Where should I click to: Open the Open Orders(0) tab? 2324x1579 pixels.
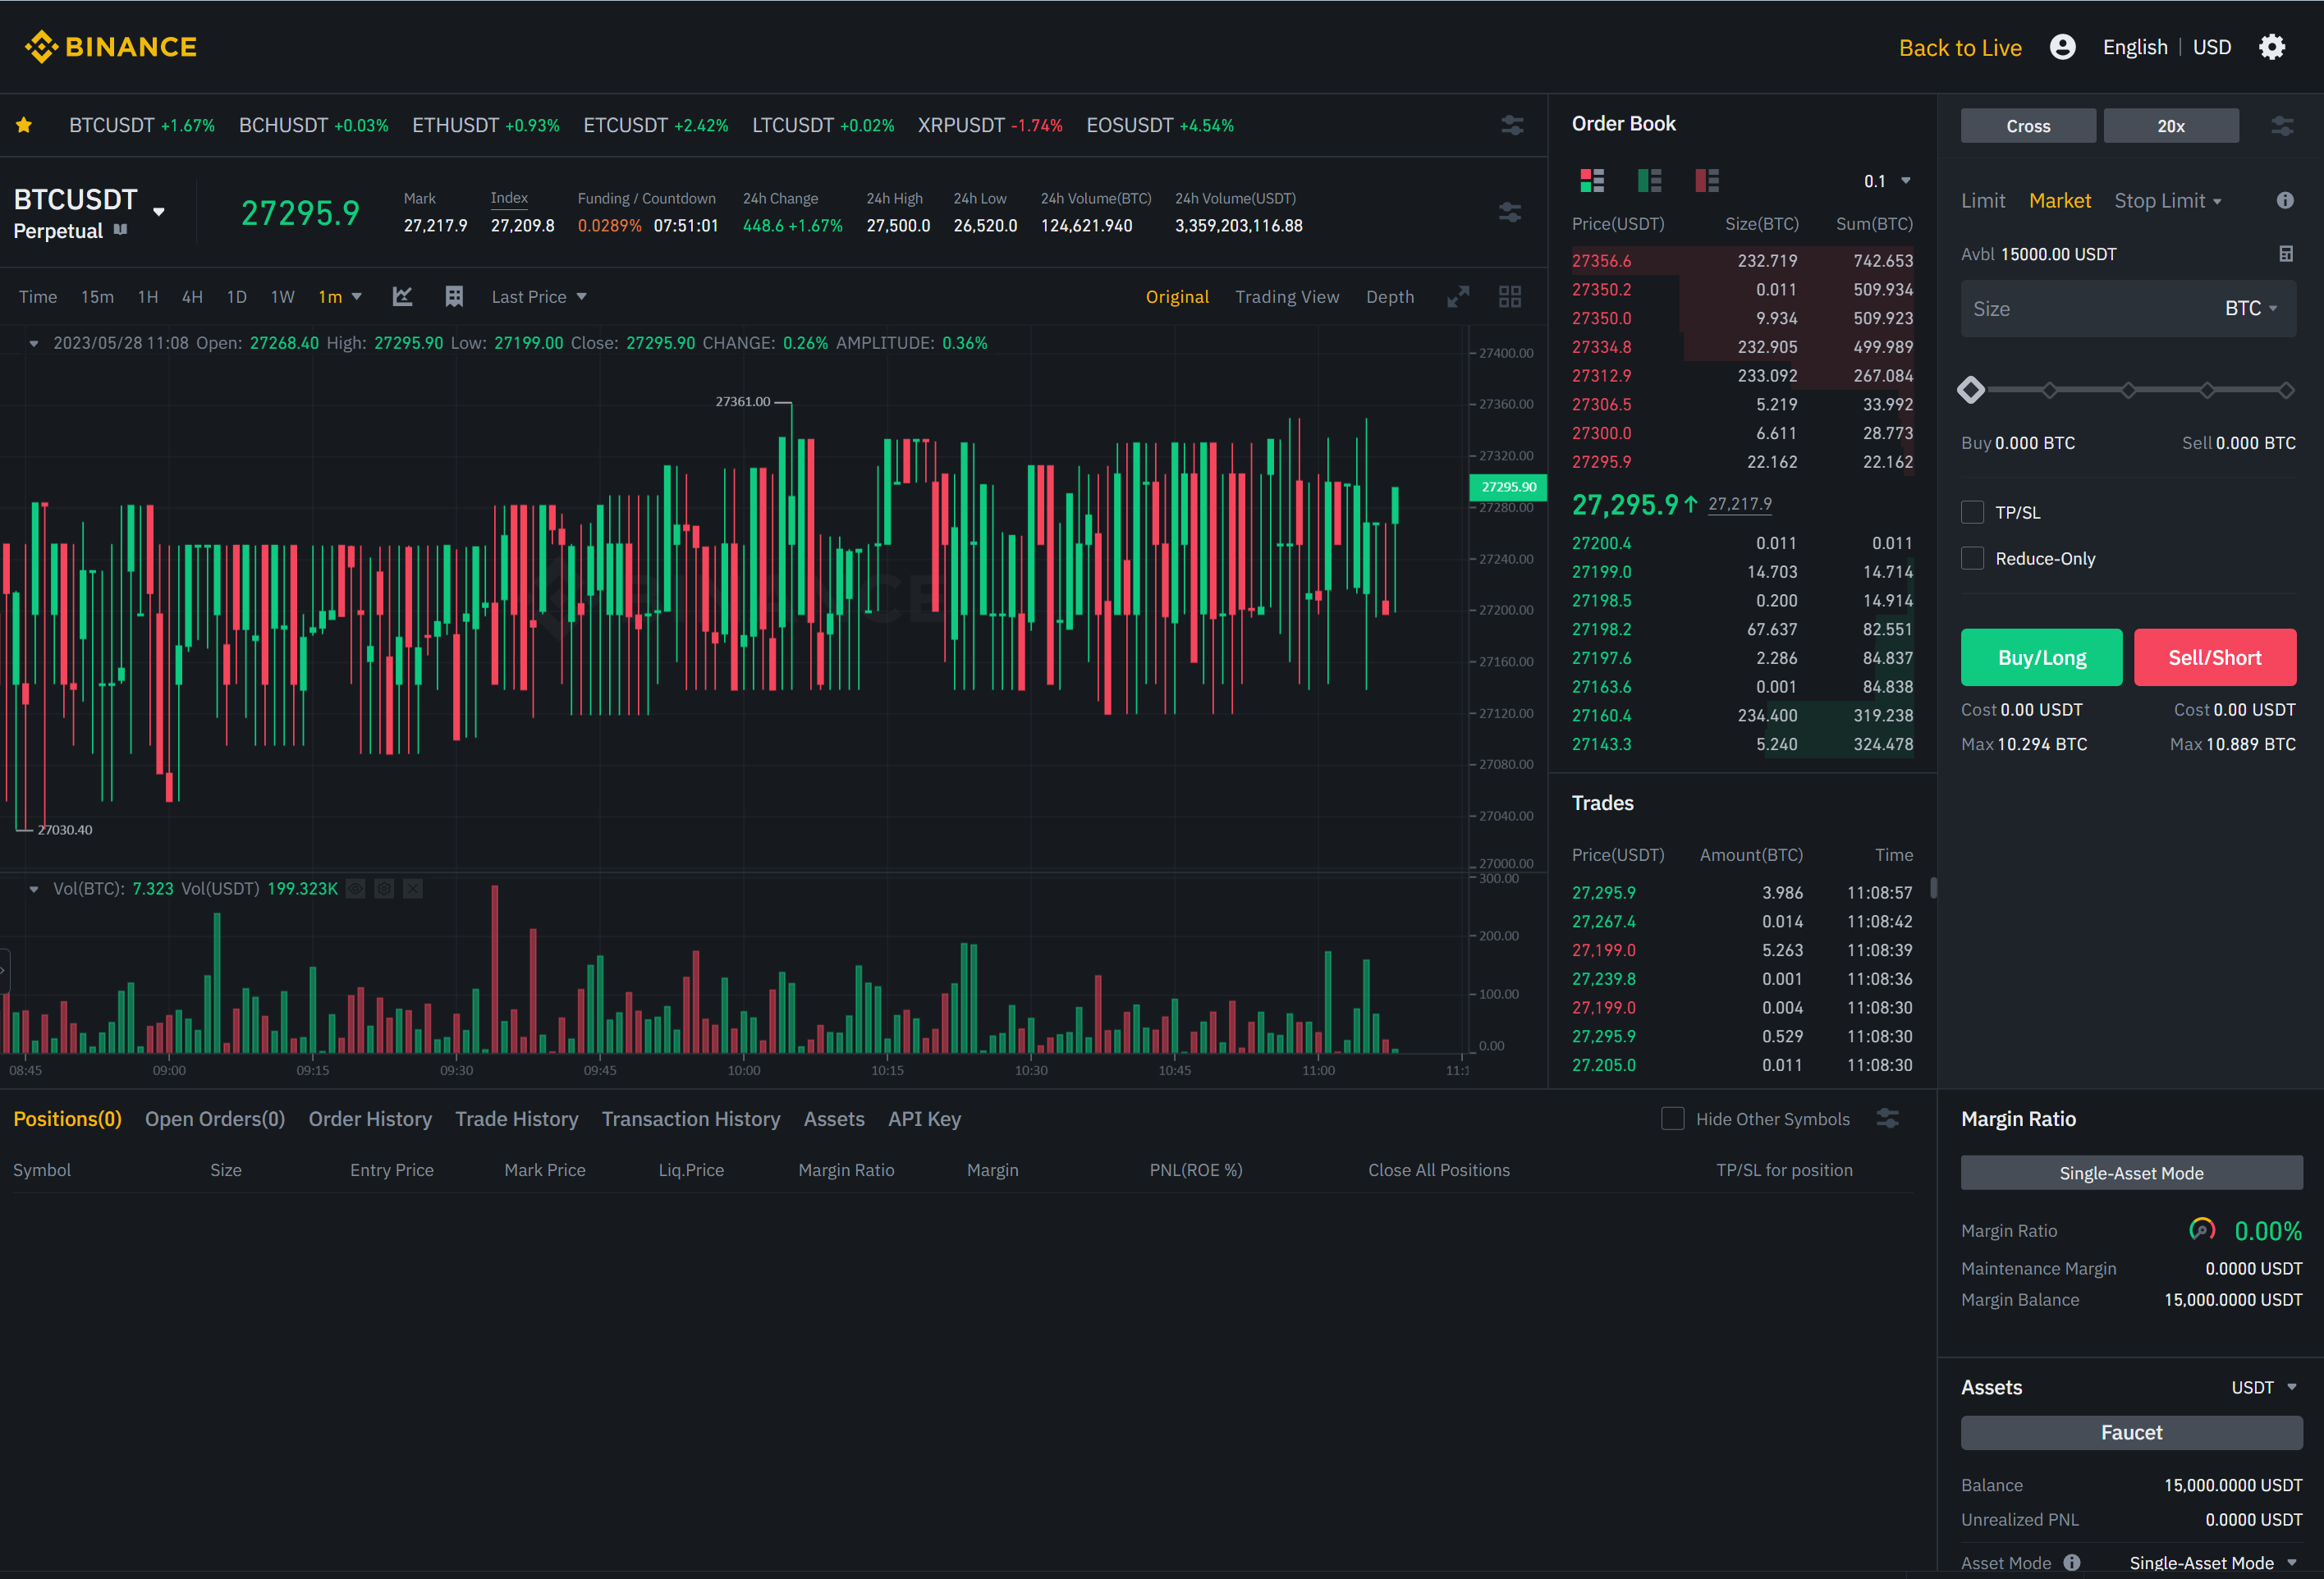pyautogui.click(x=215, y=1118)
